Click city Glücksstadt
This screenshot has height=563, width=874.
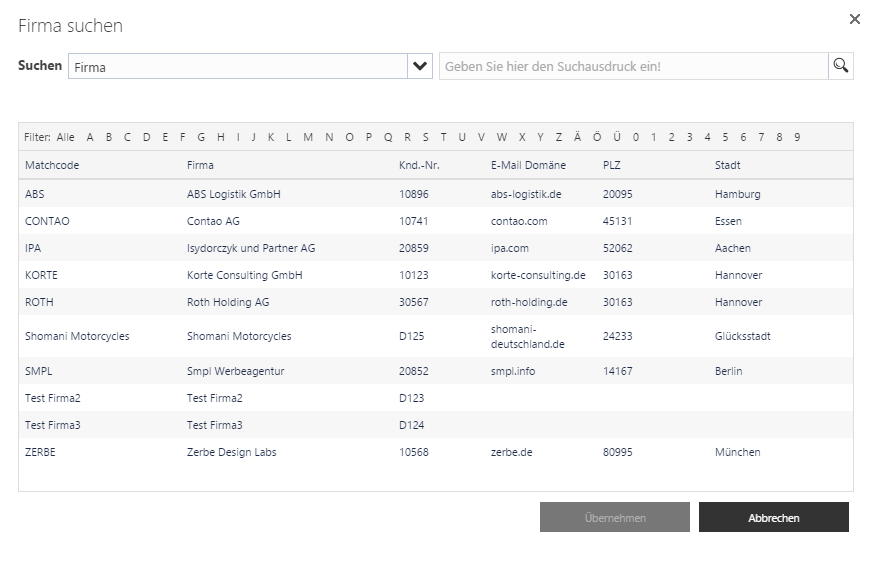pos(742,336)
